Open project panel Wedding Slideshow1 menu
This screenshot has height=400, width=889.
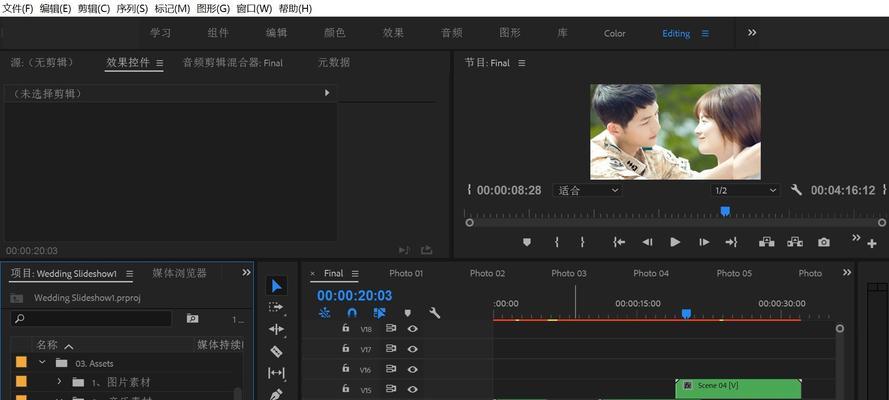tap(129, 274)
